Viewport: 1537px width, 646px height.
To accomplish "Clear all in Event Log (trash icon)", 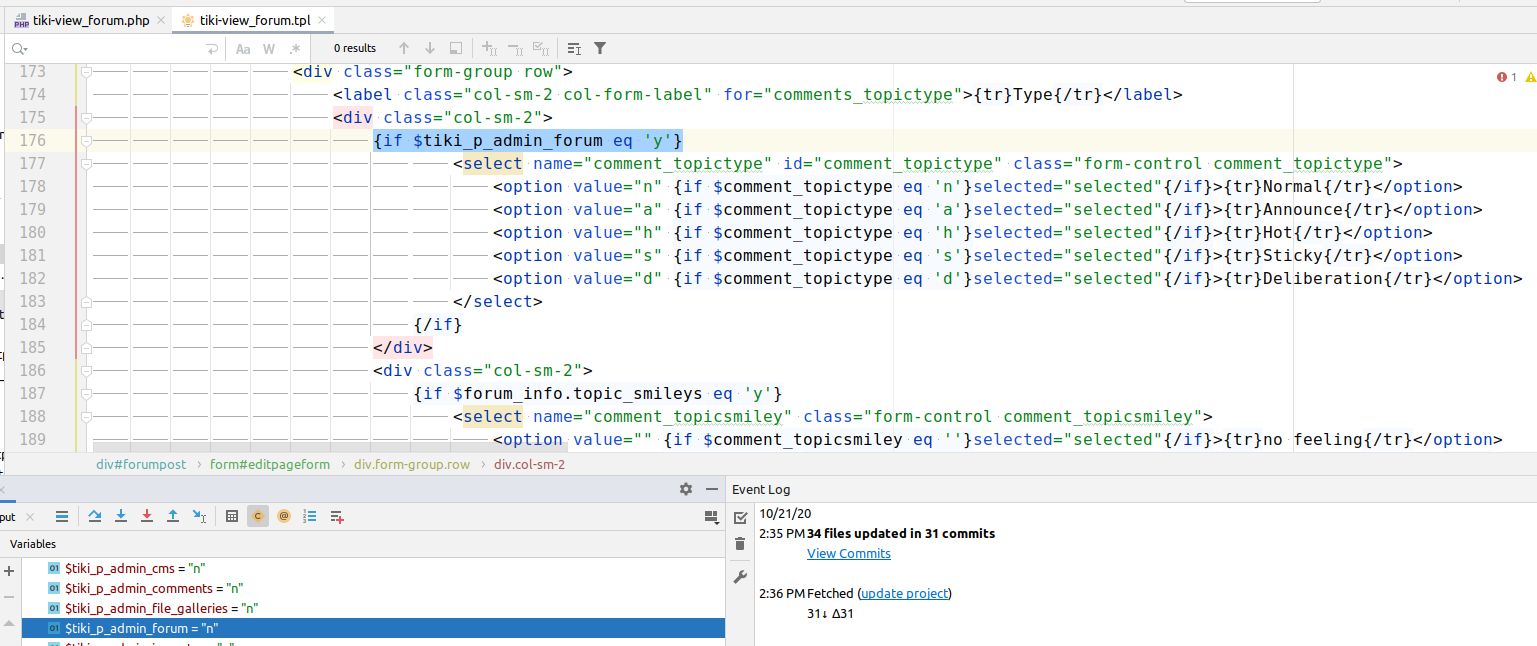I will 740,544.
